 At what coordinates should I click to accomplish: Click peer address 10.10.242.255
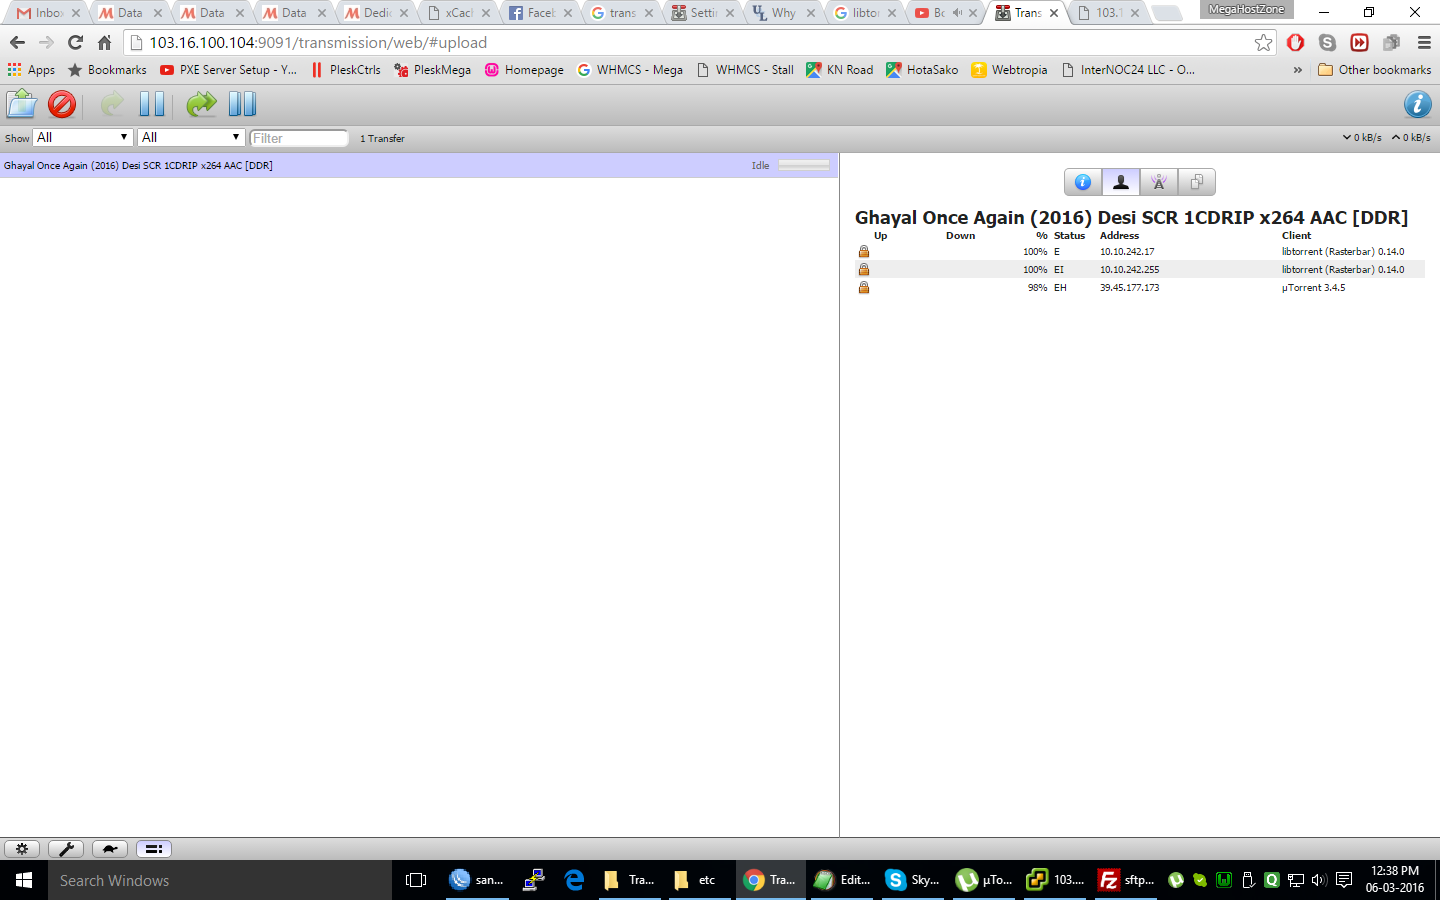(x=1130, y=270)
